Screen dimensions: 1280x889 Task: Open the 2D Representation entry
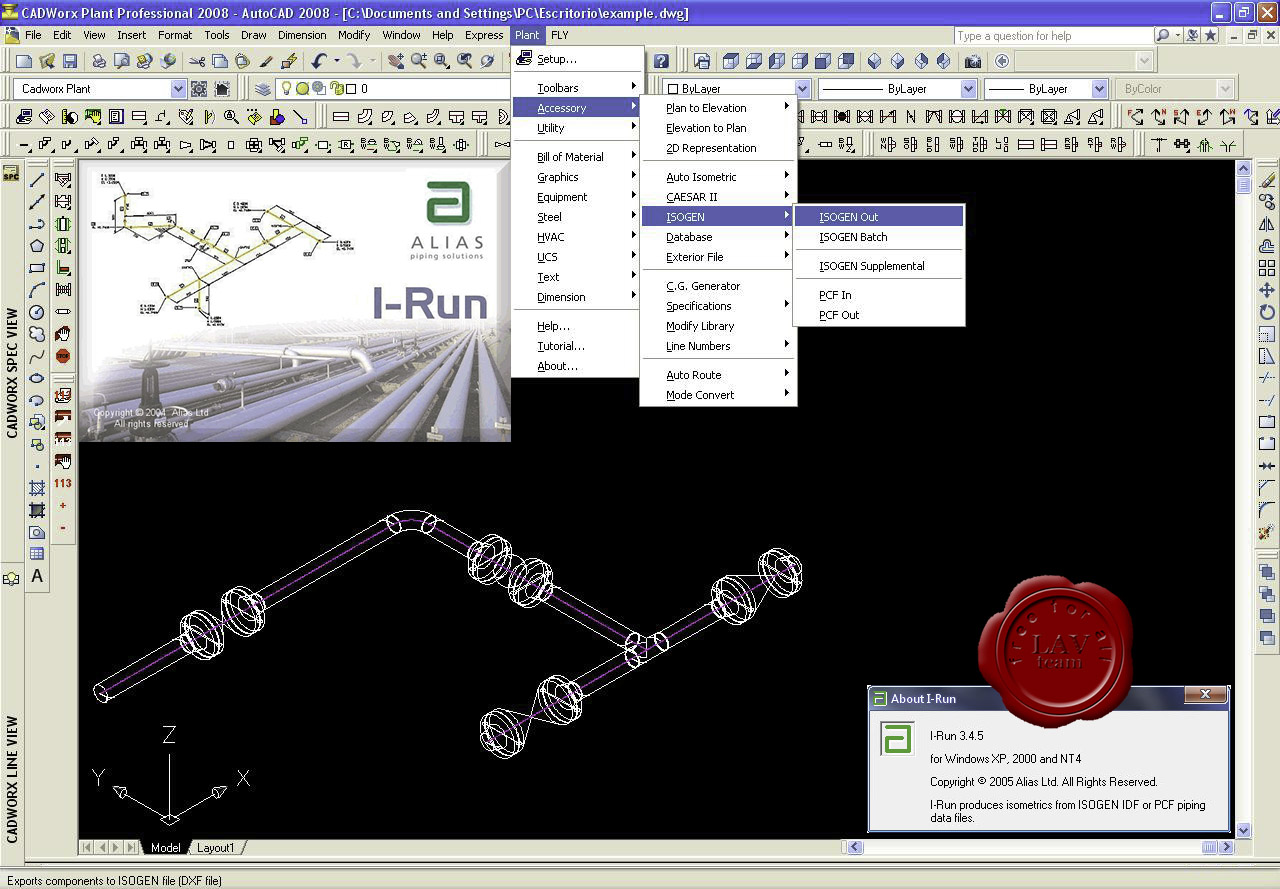click(718, 148)
